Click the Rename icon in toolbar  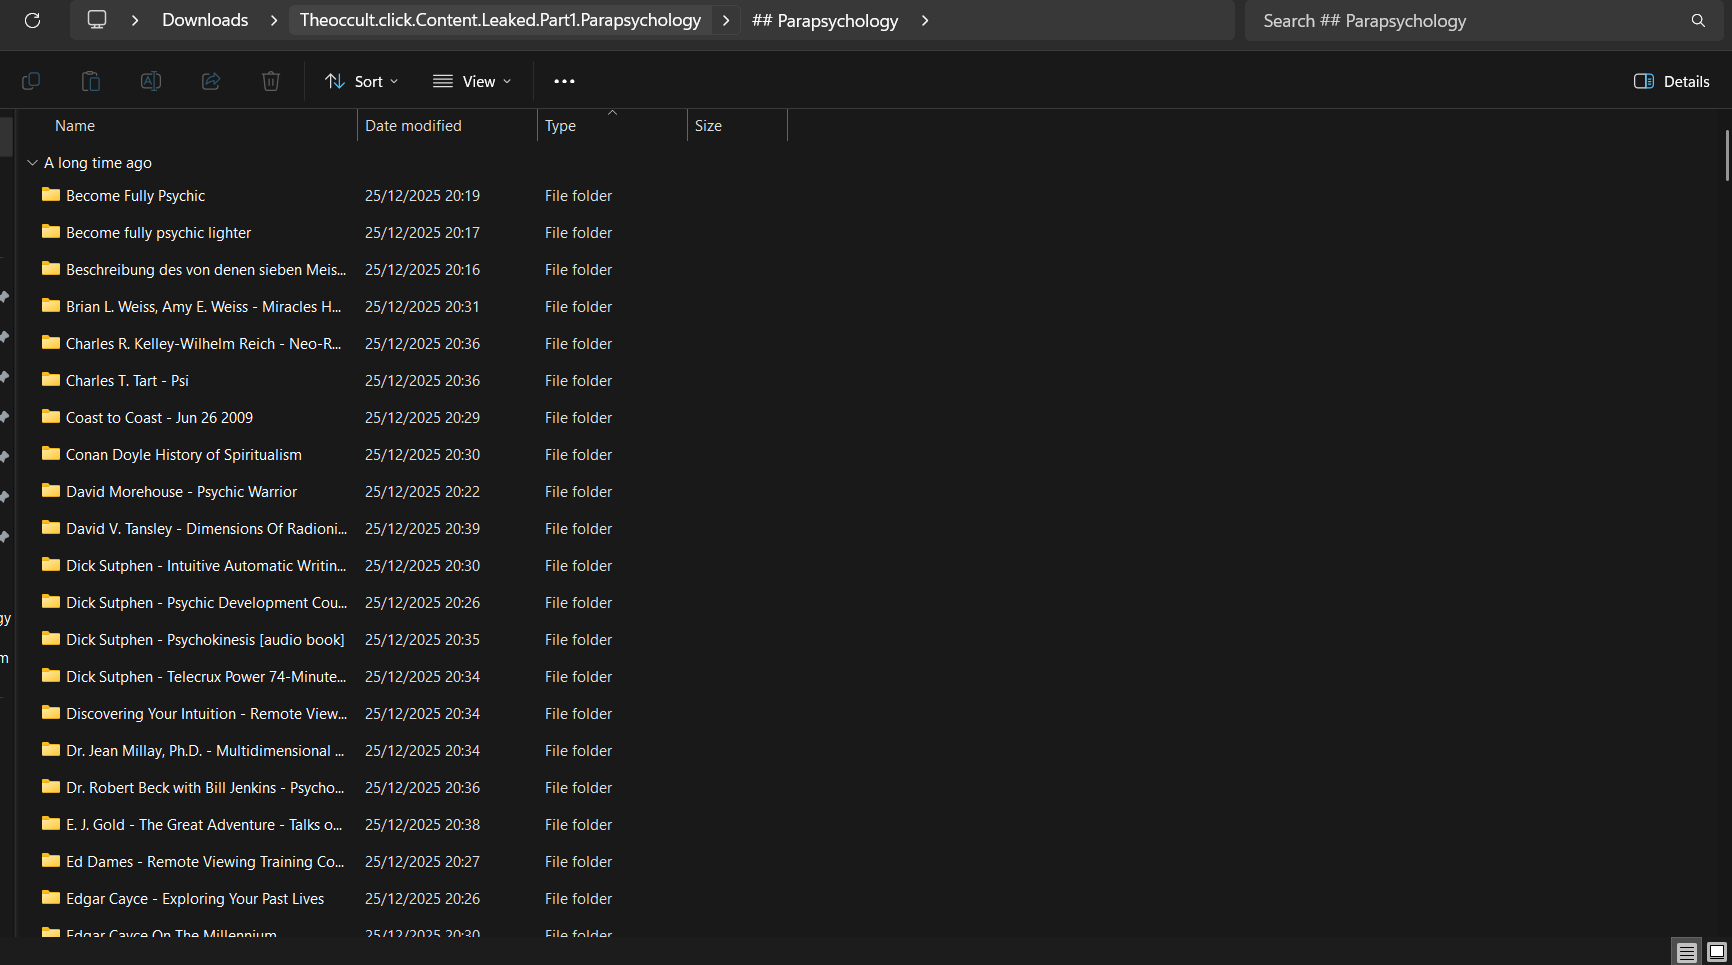tap(151, 81)
